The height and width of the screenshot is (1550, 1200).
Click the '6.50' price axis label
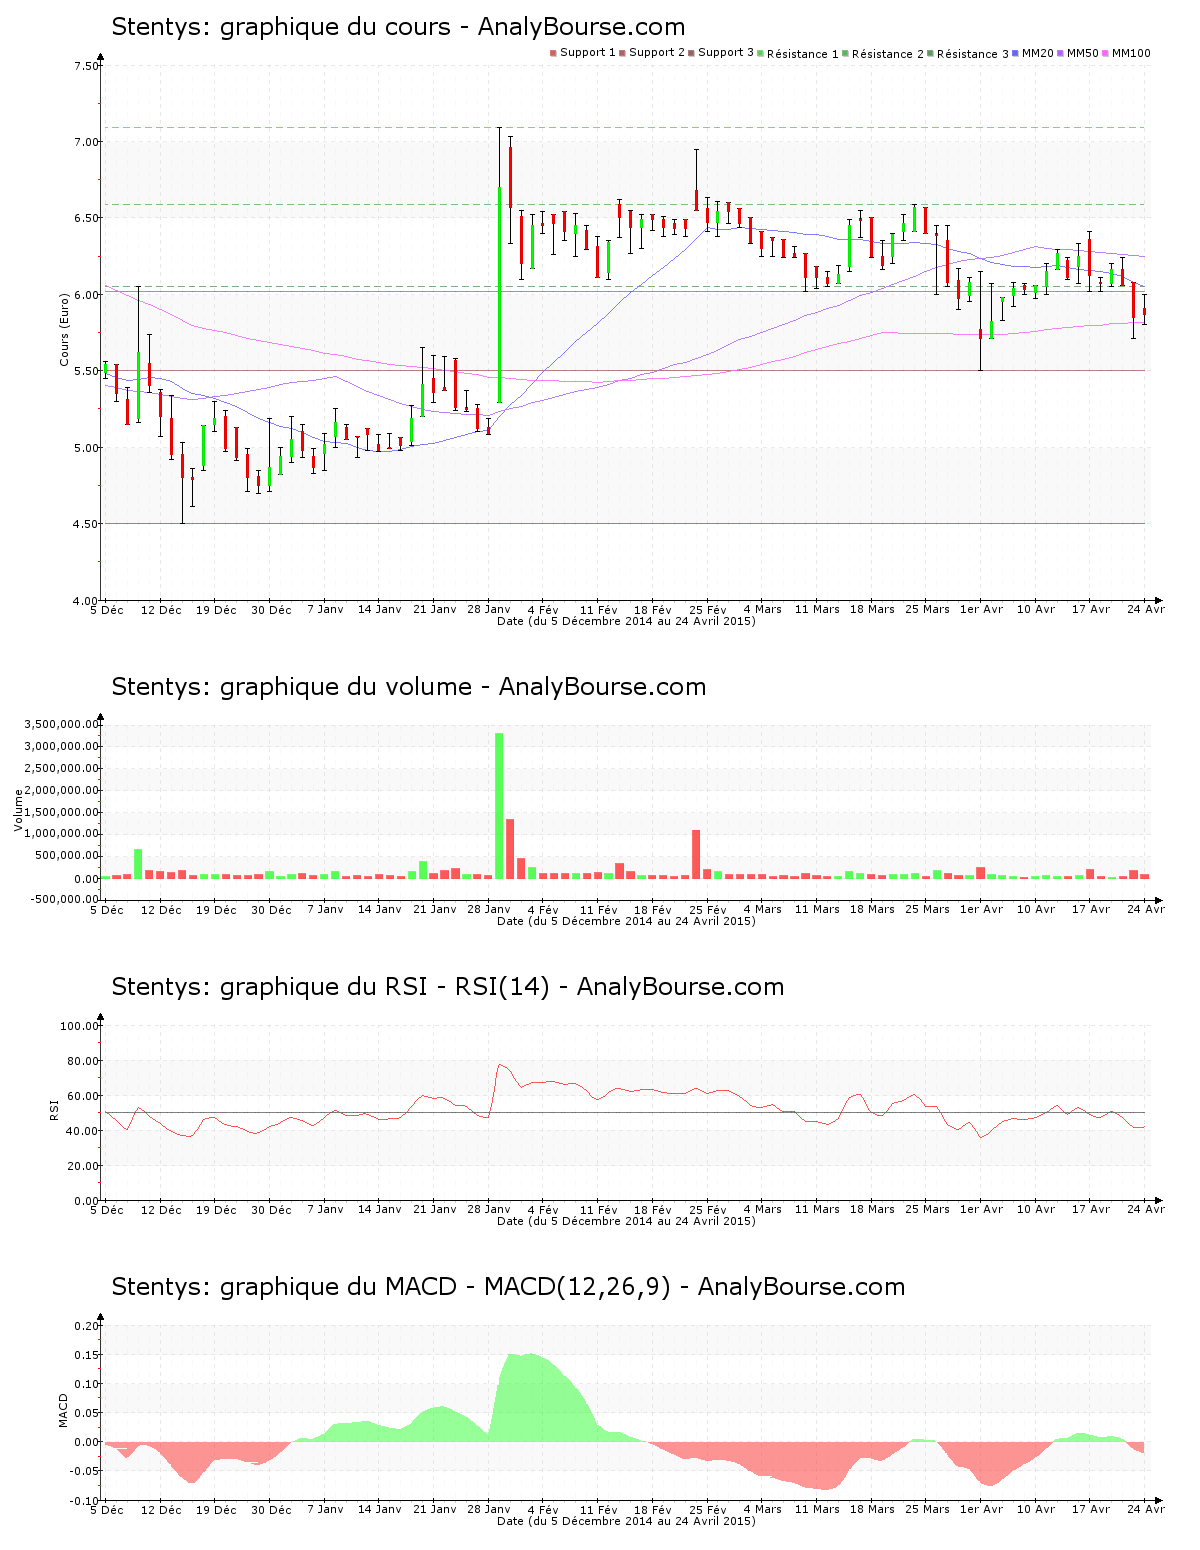click(x=86, y=218)
